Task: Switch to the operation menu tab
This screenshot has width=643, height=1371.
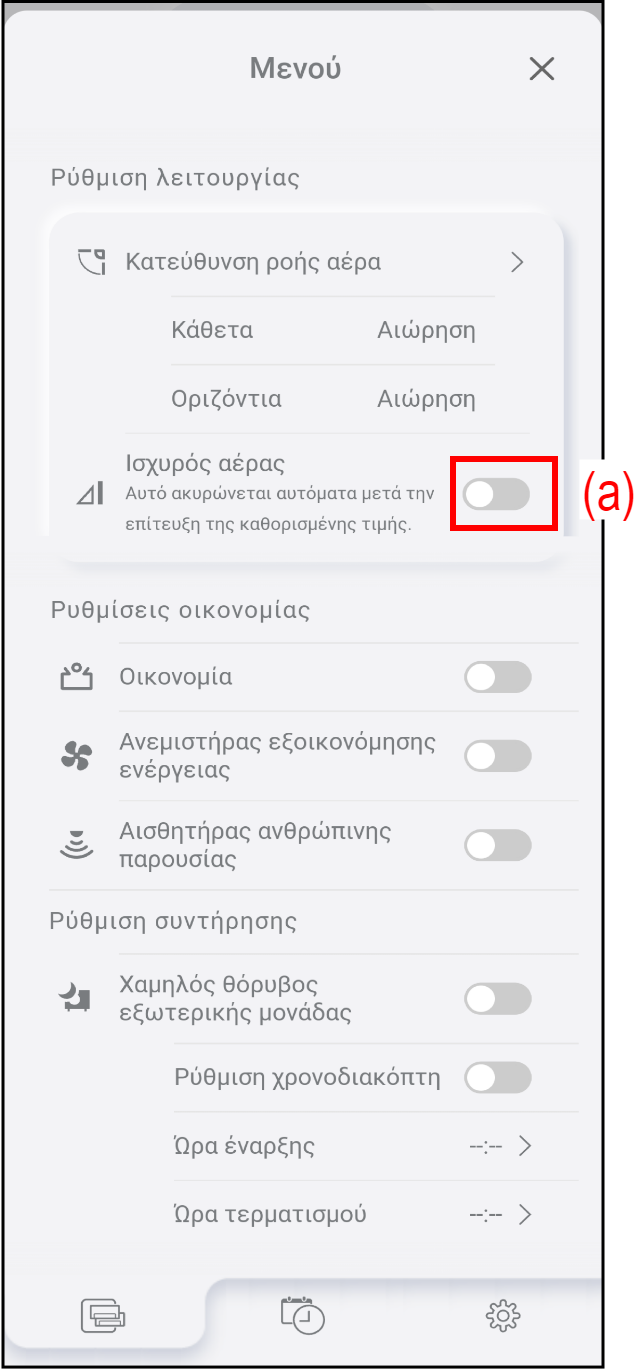Action: tap(104, 1315)
